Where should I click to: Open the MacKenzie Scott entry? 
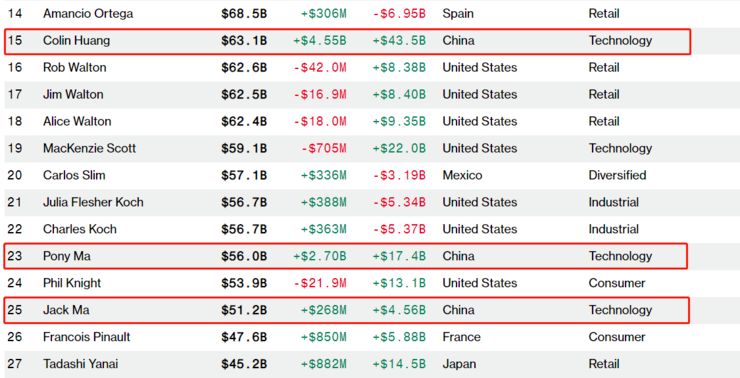pos(89,148)
